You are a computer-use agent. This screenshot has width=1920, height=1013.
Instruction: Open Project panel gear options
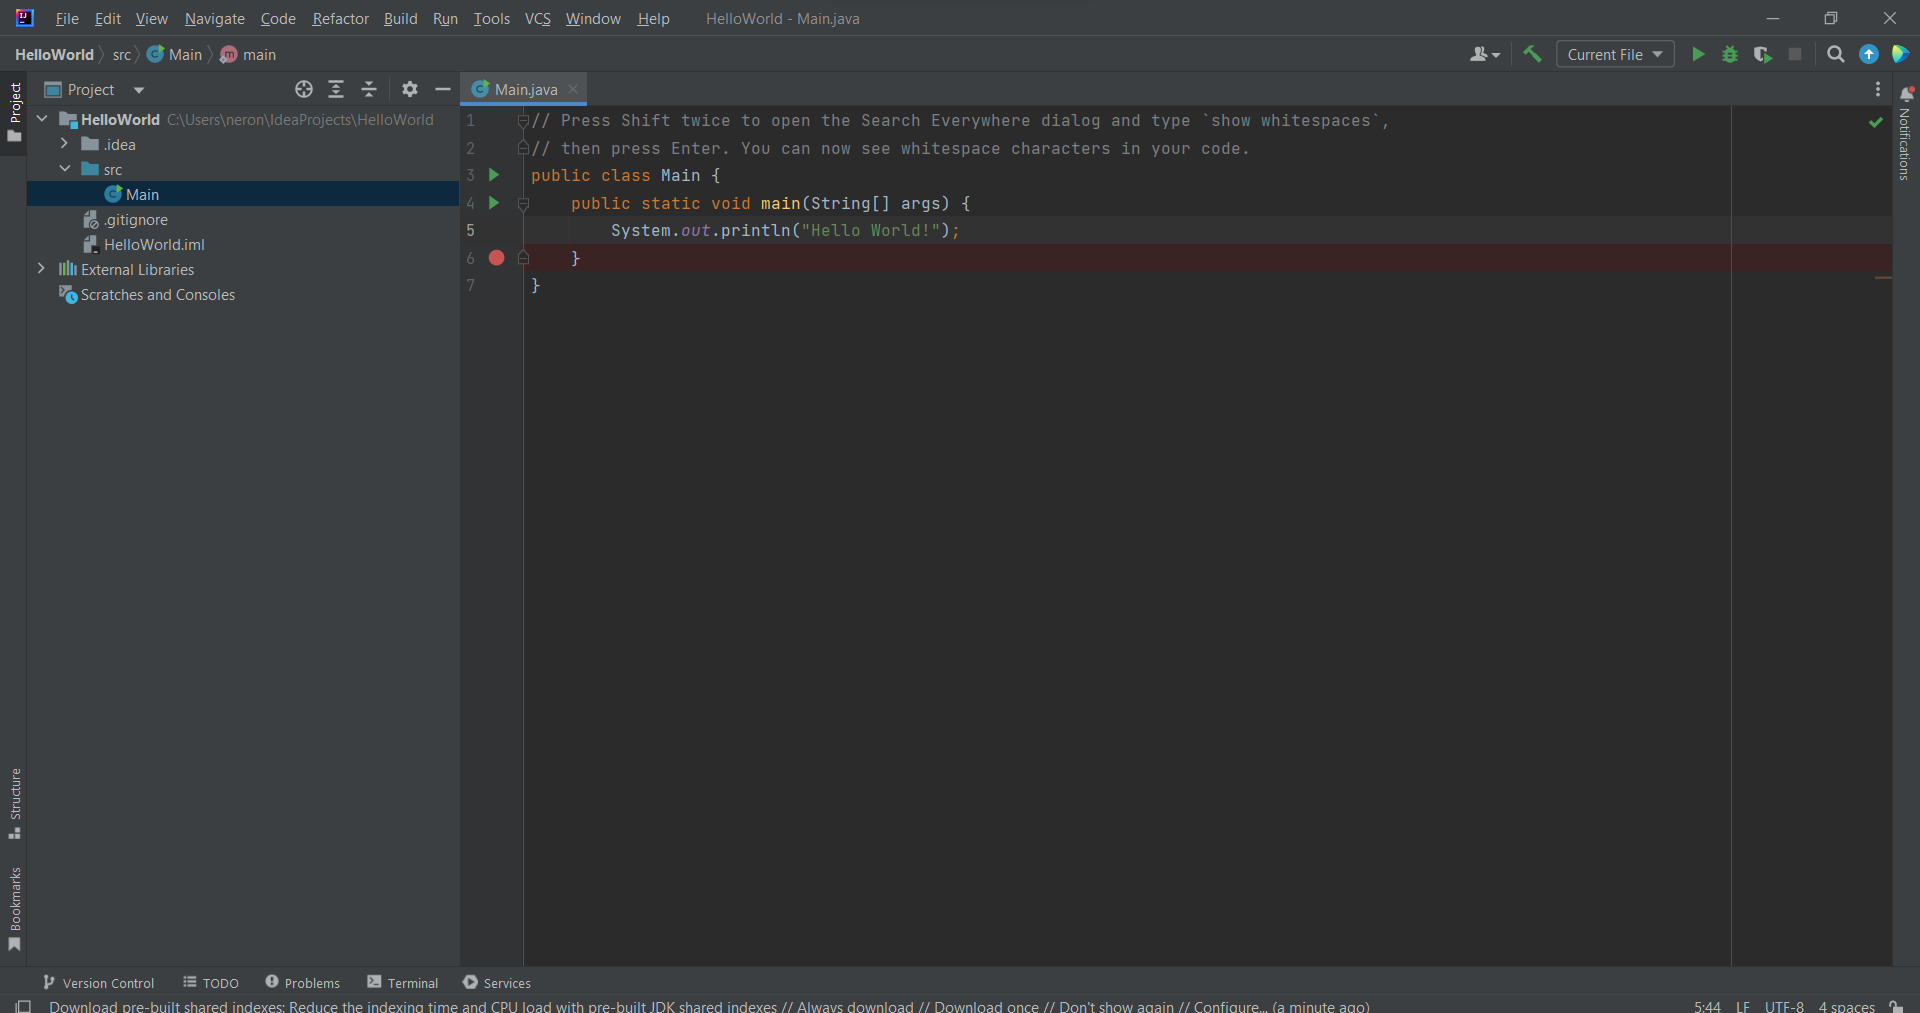click(x=409, y=89)
